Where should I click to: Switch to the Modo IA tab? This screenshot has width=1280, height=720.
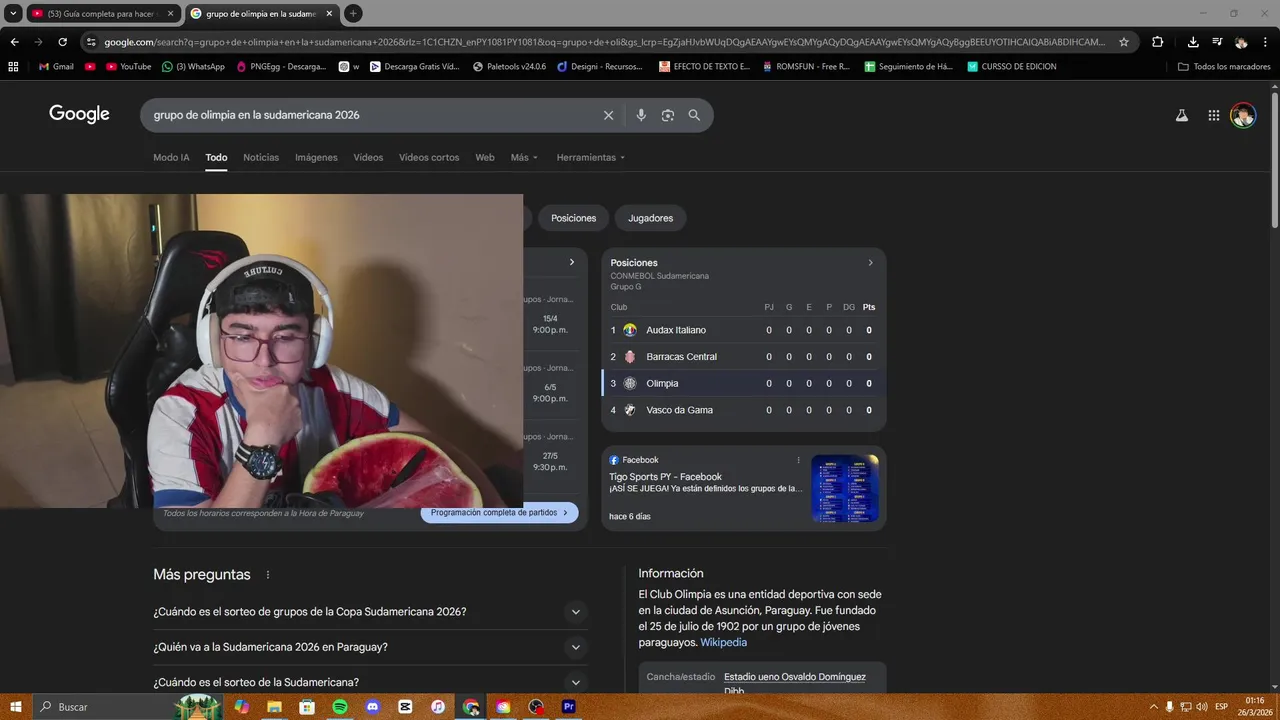click(x=171, y=157)
